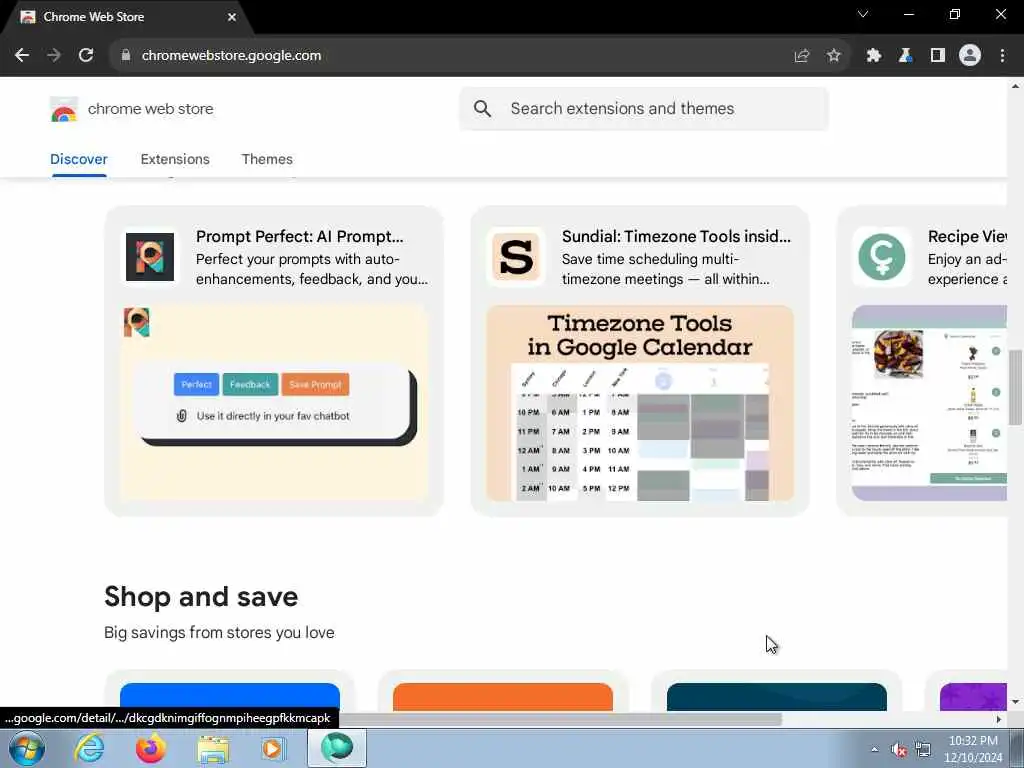Switch to the Extensions tab

175,159
